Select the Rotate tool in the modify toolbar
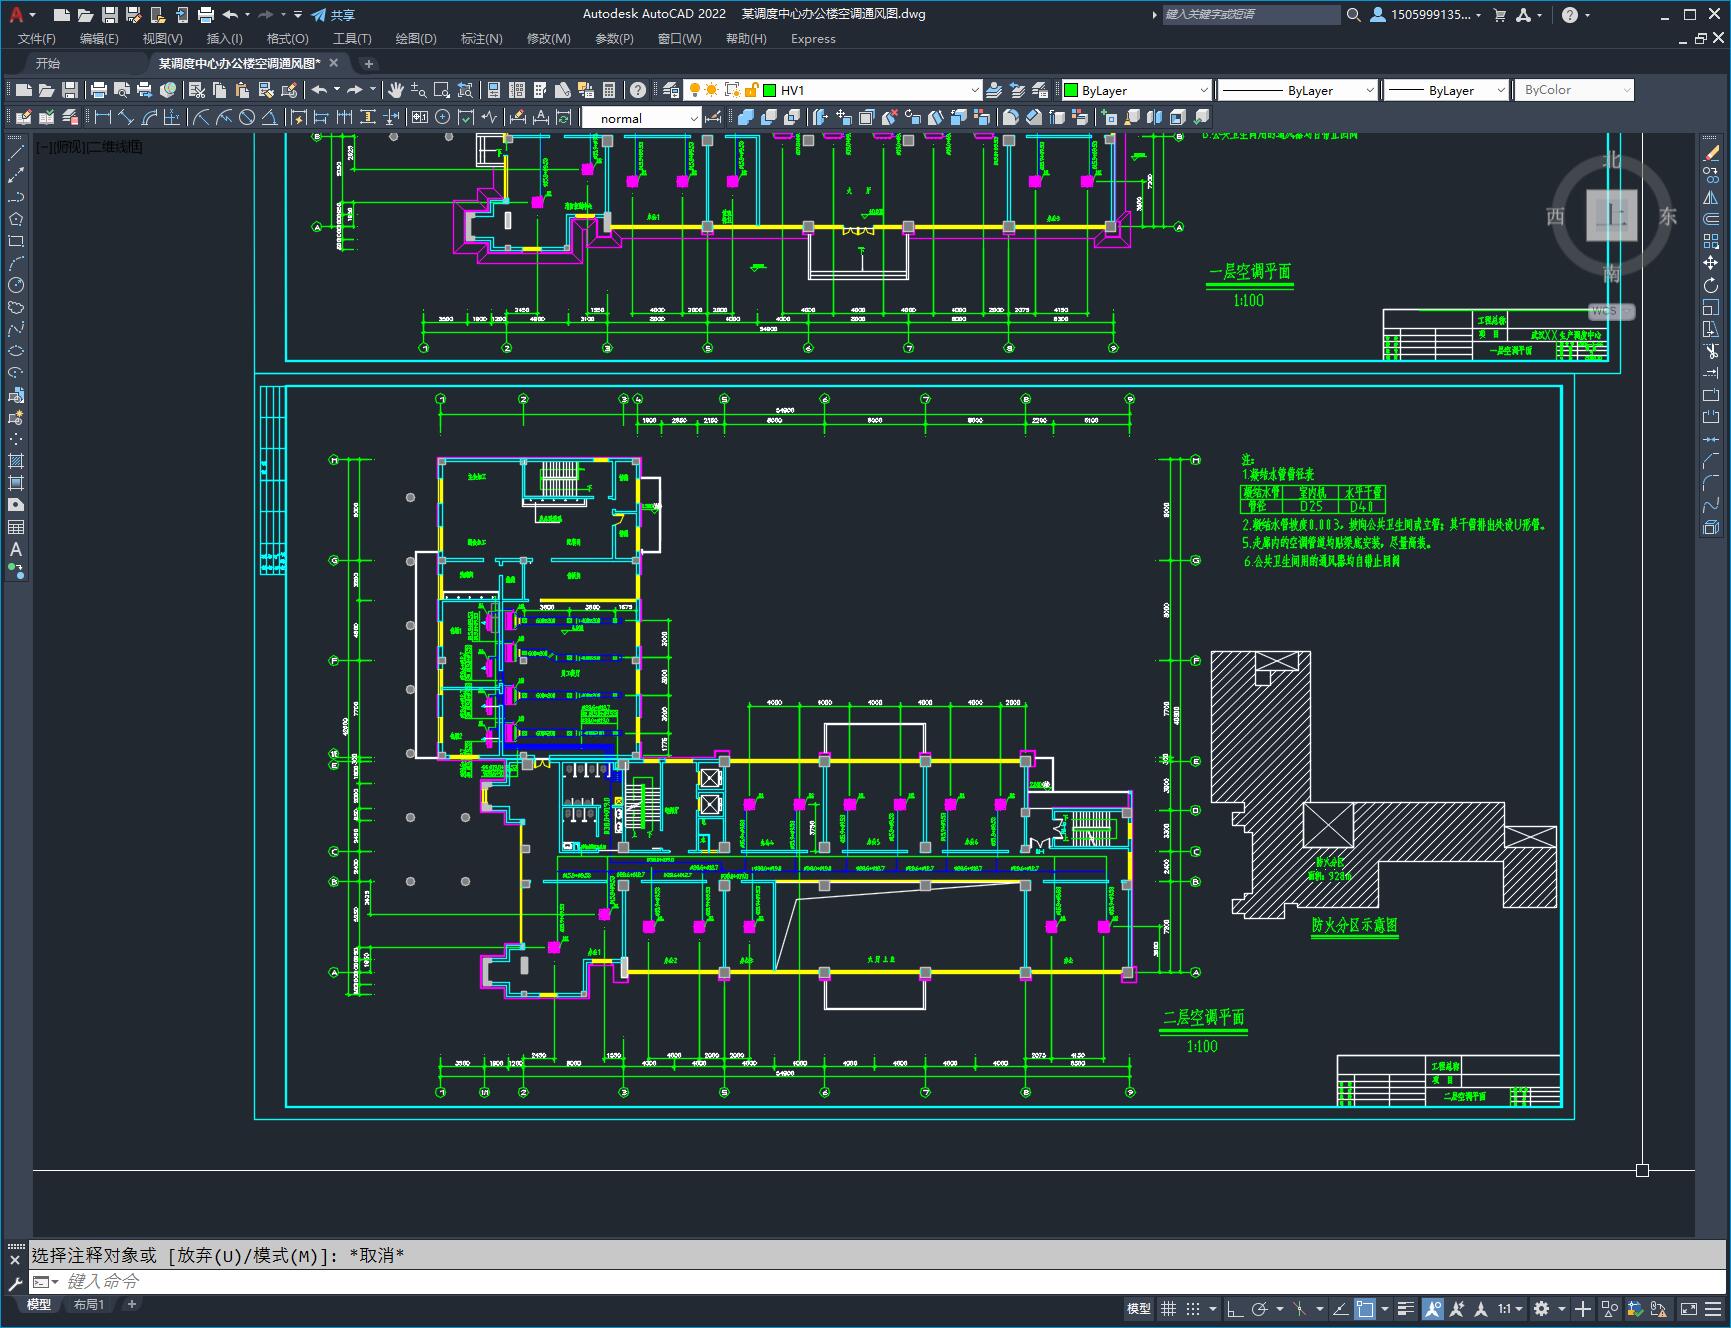Viewport: 1731px width, 1328px height. [1711, 285]
